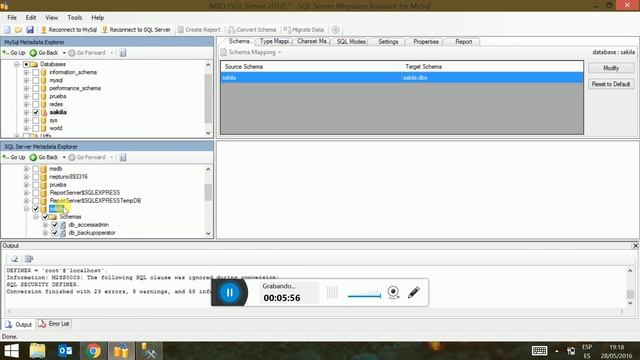The width and height of the screenshot is (640, 360).
Task: Uncheck the sakila database in MySql explorer
Action: tap(36, 112)
